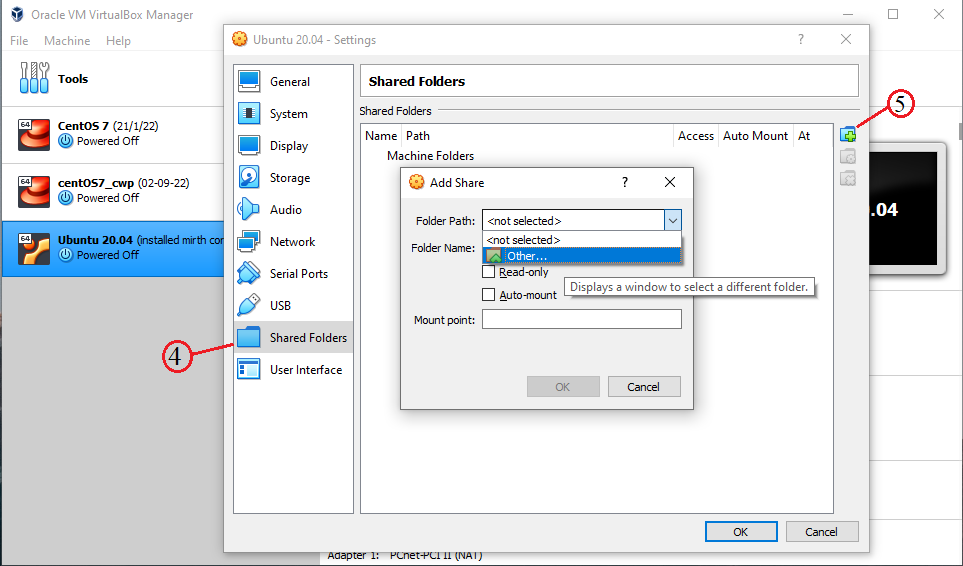Click the Storage disk icon
The width and height of the screenshot is (963, 566).
(x=249, y=177)
